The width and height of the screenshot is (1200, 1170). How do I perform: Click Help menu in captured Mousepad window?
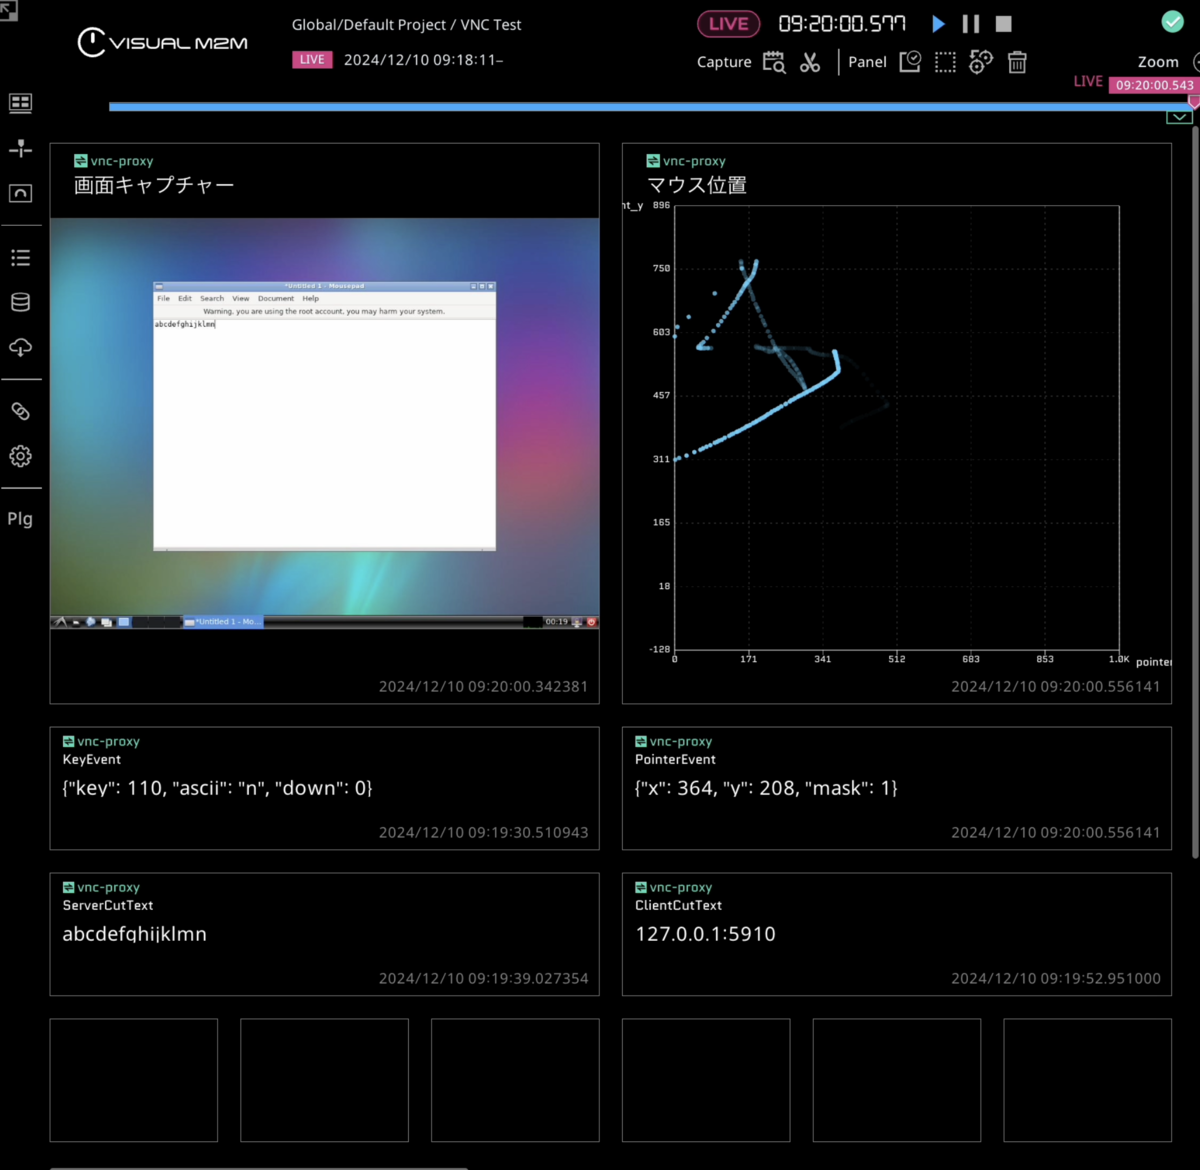311,298
